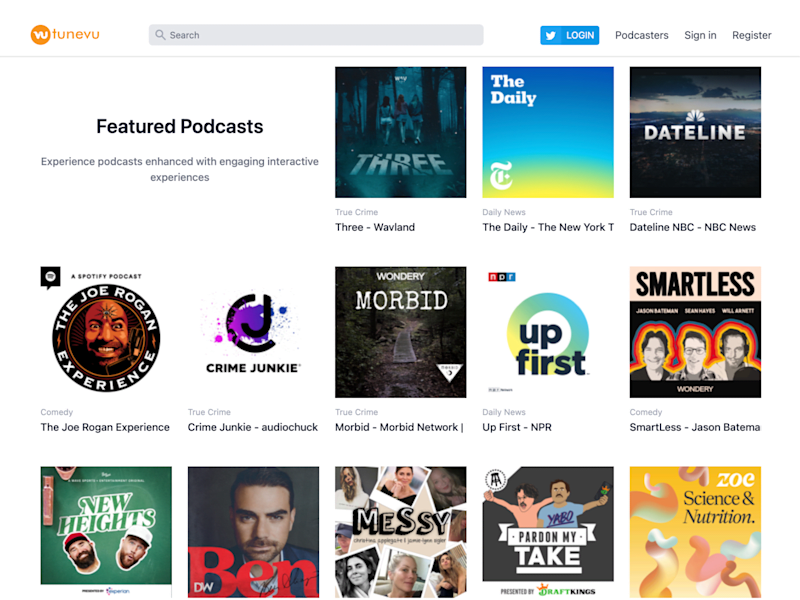Click 'SmartLess - Jason Batema' title
The image size is (800, 600).
(x=695, y=427)
